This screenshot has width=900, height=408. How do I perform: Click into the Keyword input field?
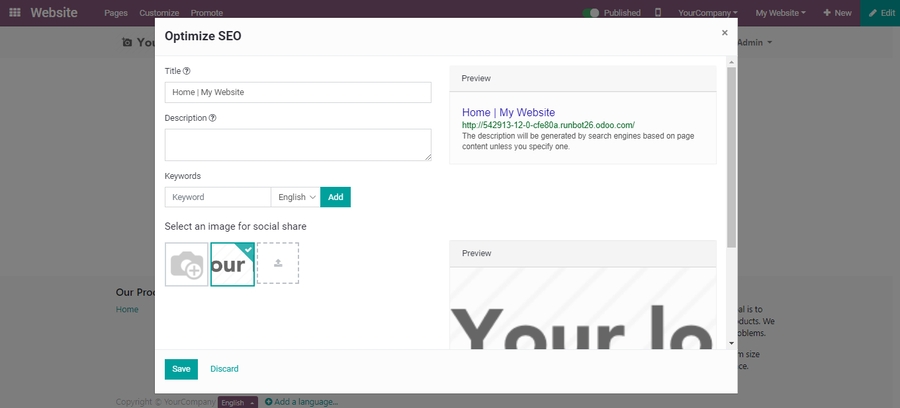pos(218,197)
